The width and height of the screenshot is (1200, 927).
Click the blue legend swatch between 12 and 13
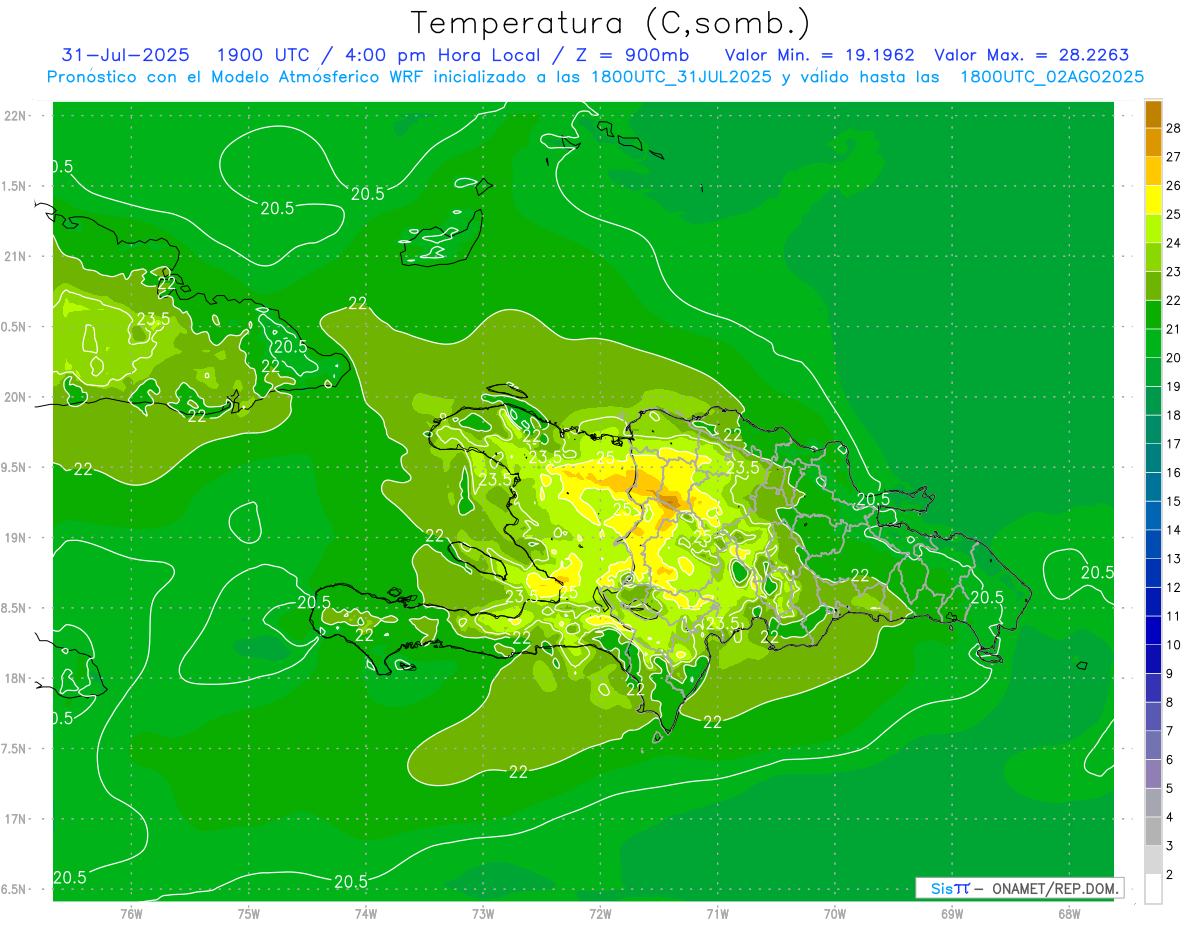tap(1153, 574)
